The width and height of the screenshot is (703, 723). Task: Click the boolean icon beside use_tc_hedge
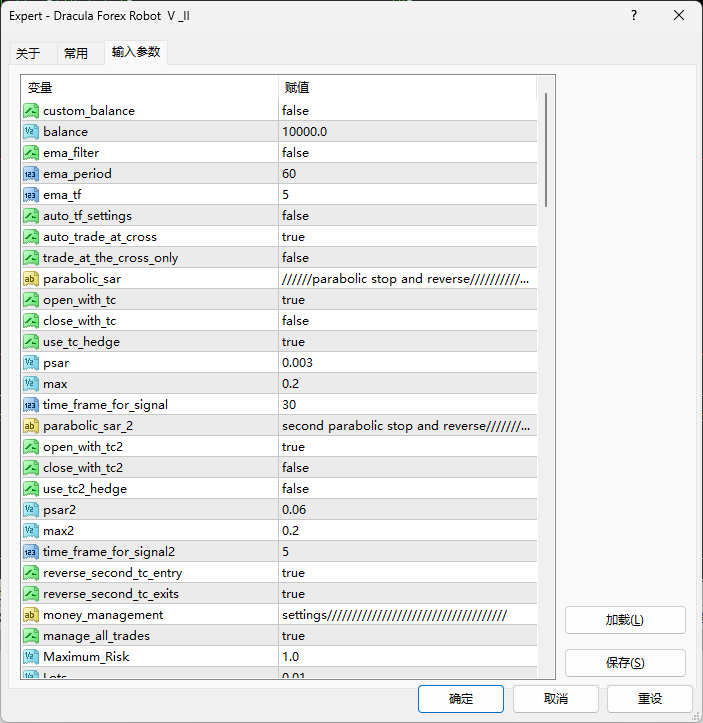tap(31, 342)
